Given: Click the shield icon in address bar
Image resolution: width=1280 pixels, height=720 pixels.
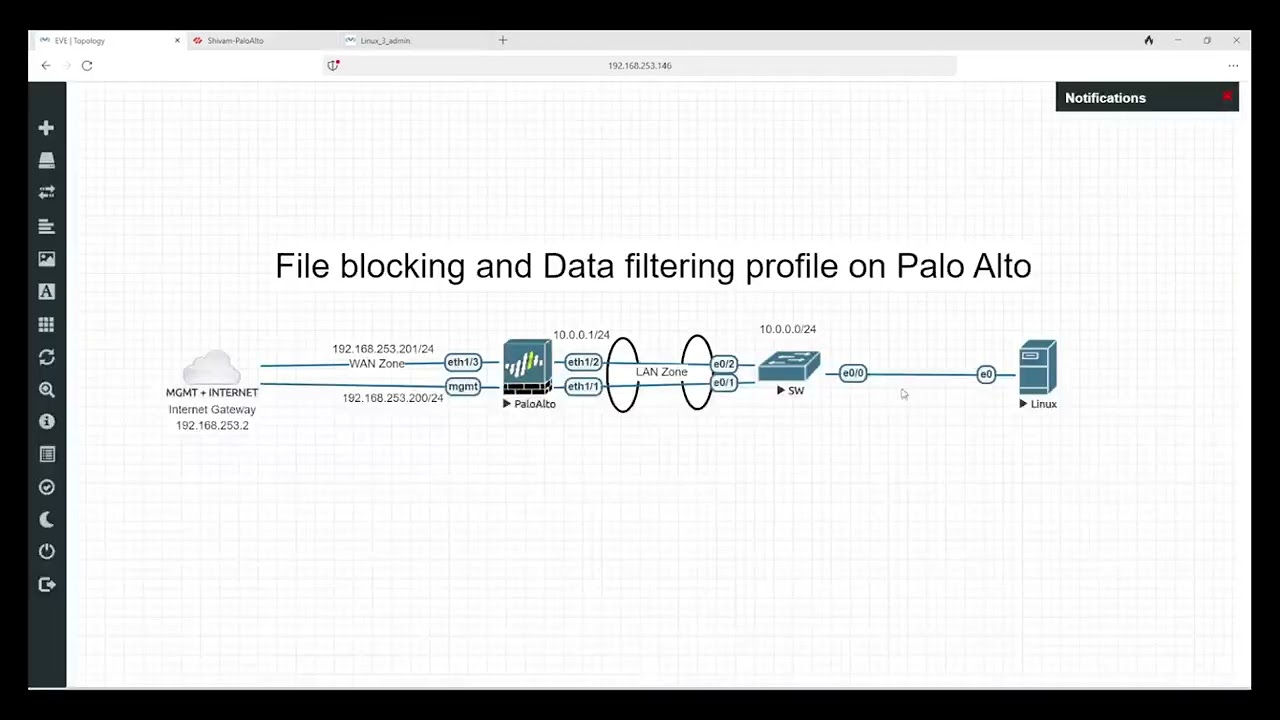Looking at the screenshot, I should coord(333,65).
